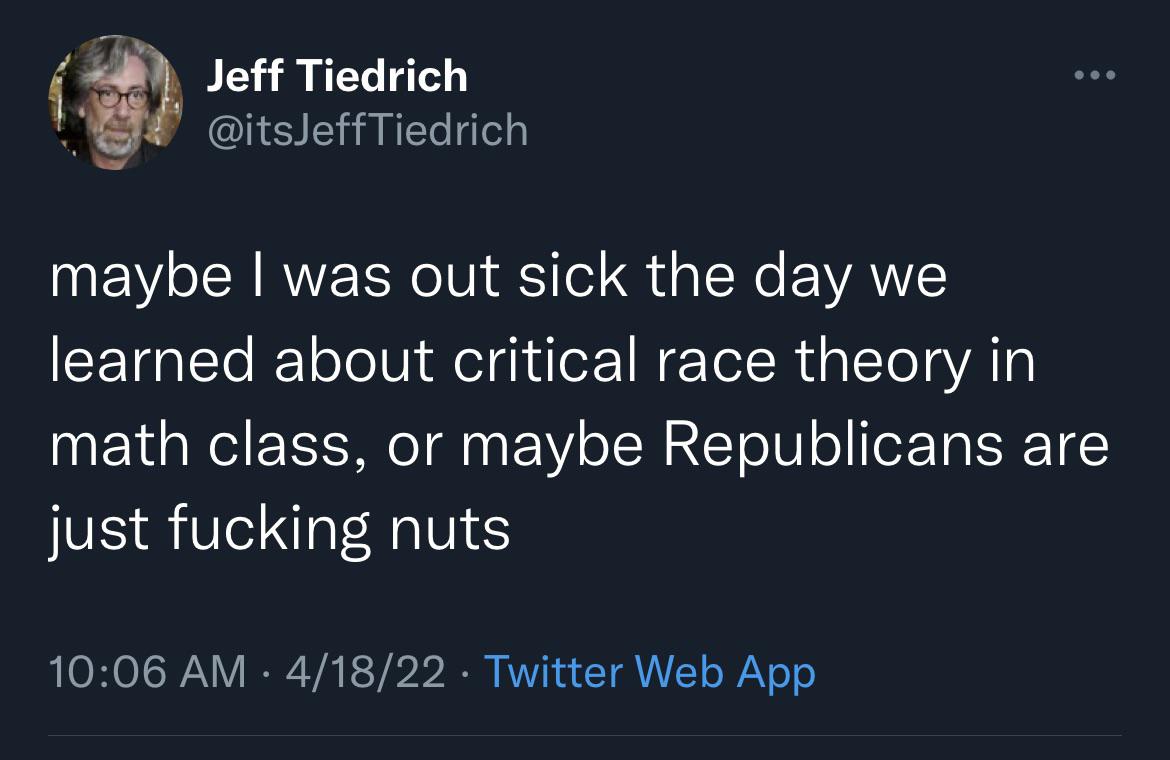
Task: Click the 10:06 AM timestamp
Action: pyautogui.click(x=148, y=671)
